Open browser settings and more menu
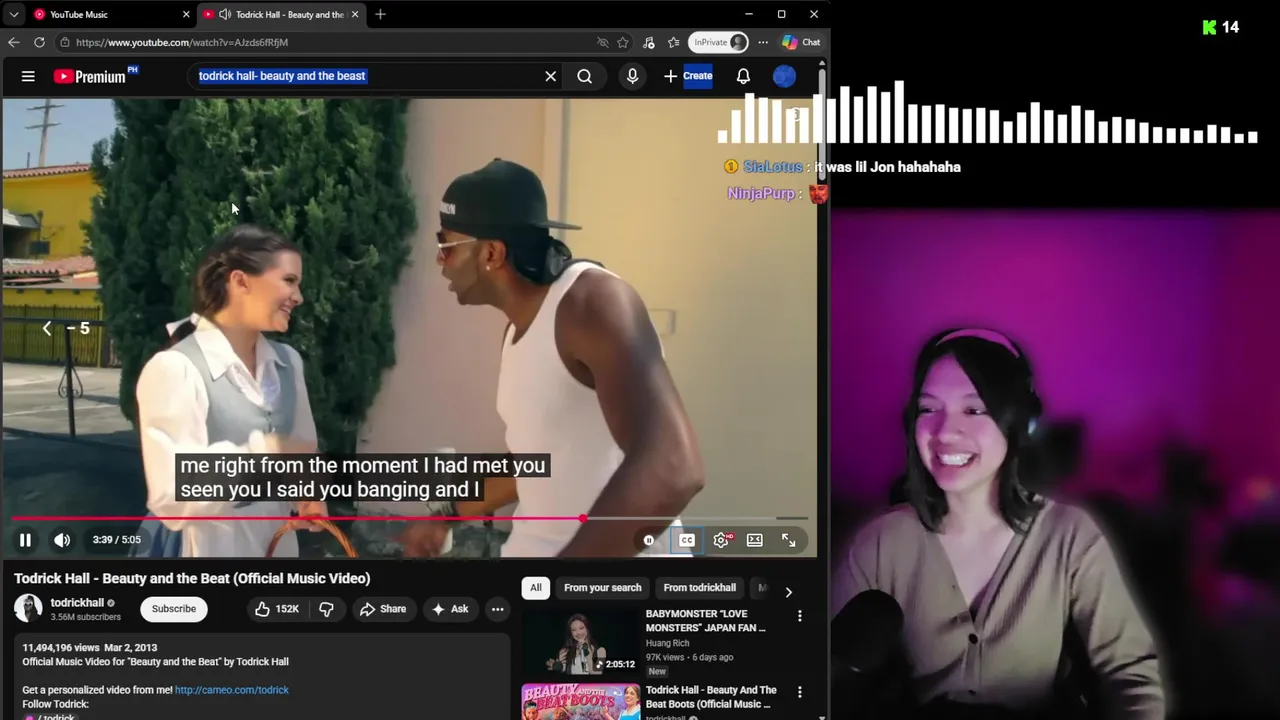The width and height of the screenshot is (1280, 720). pos(763,42)
